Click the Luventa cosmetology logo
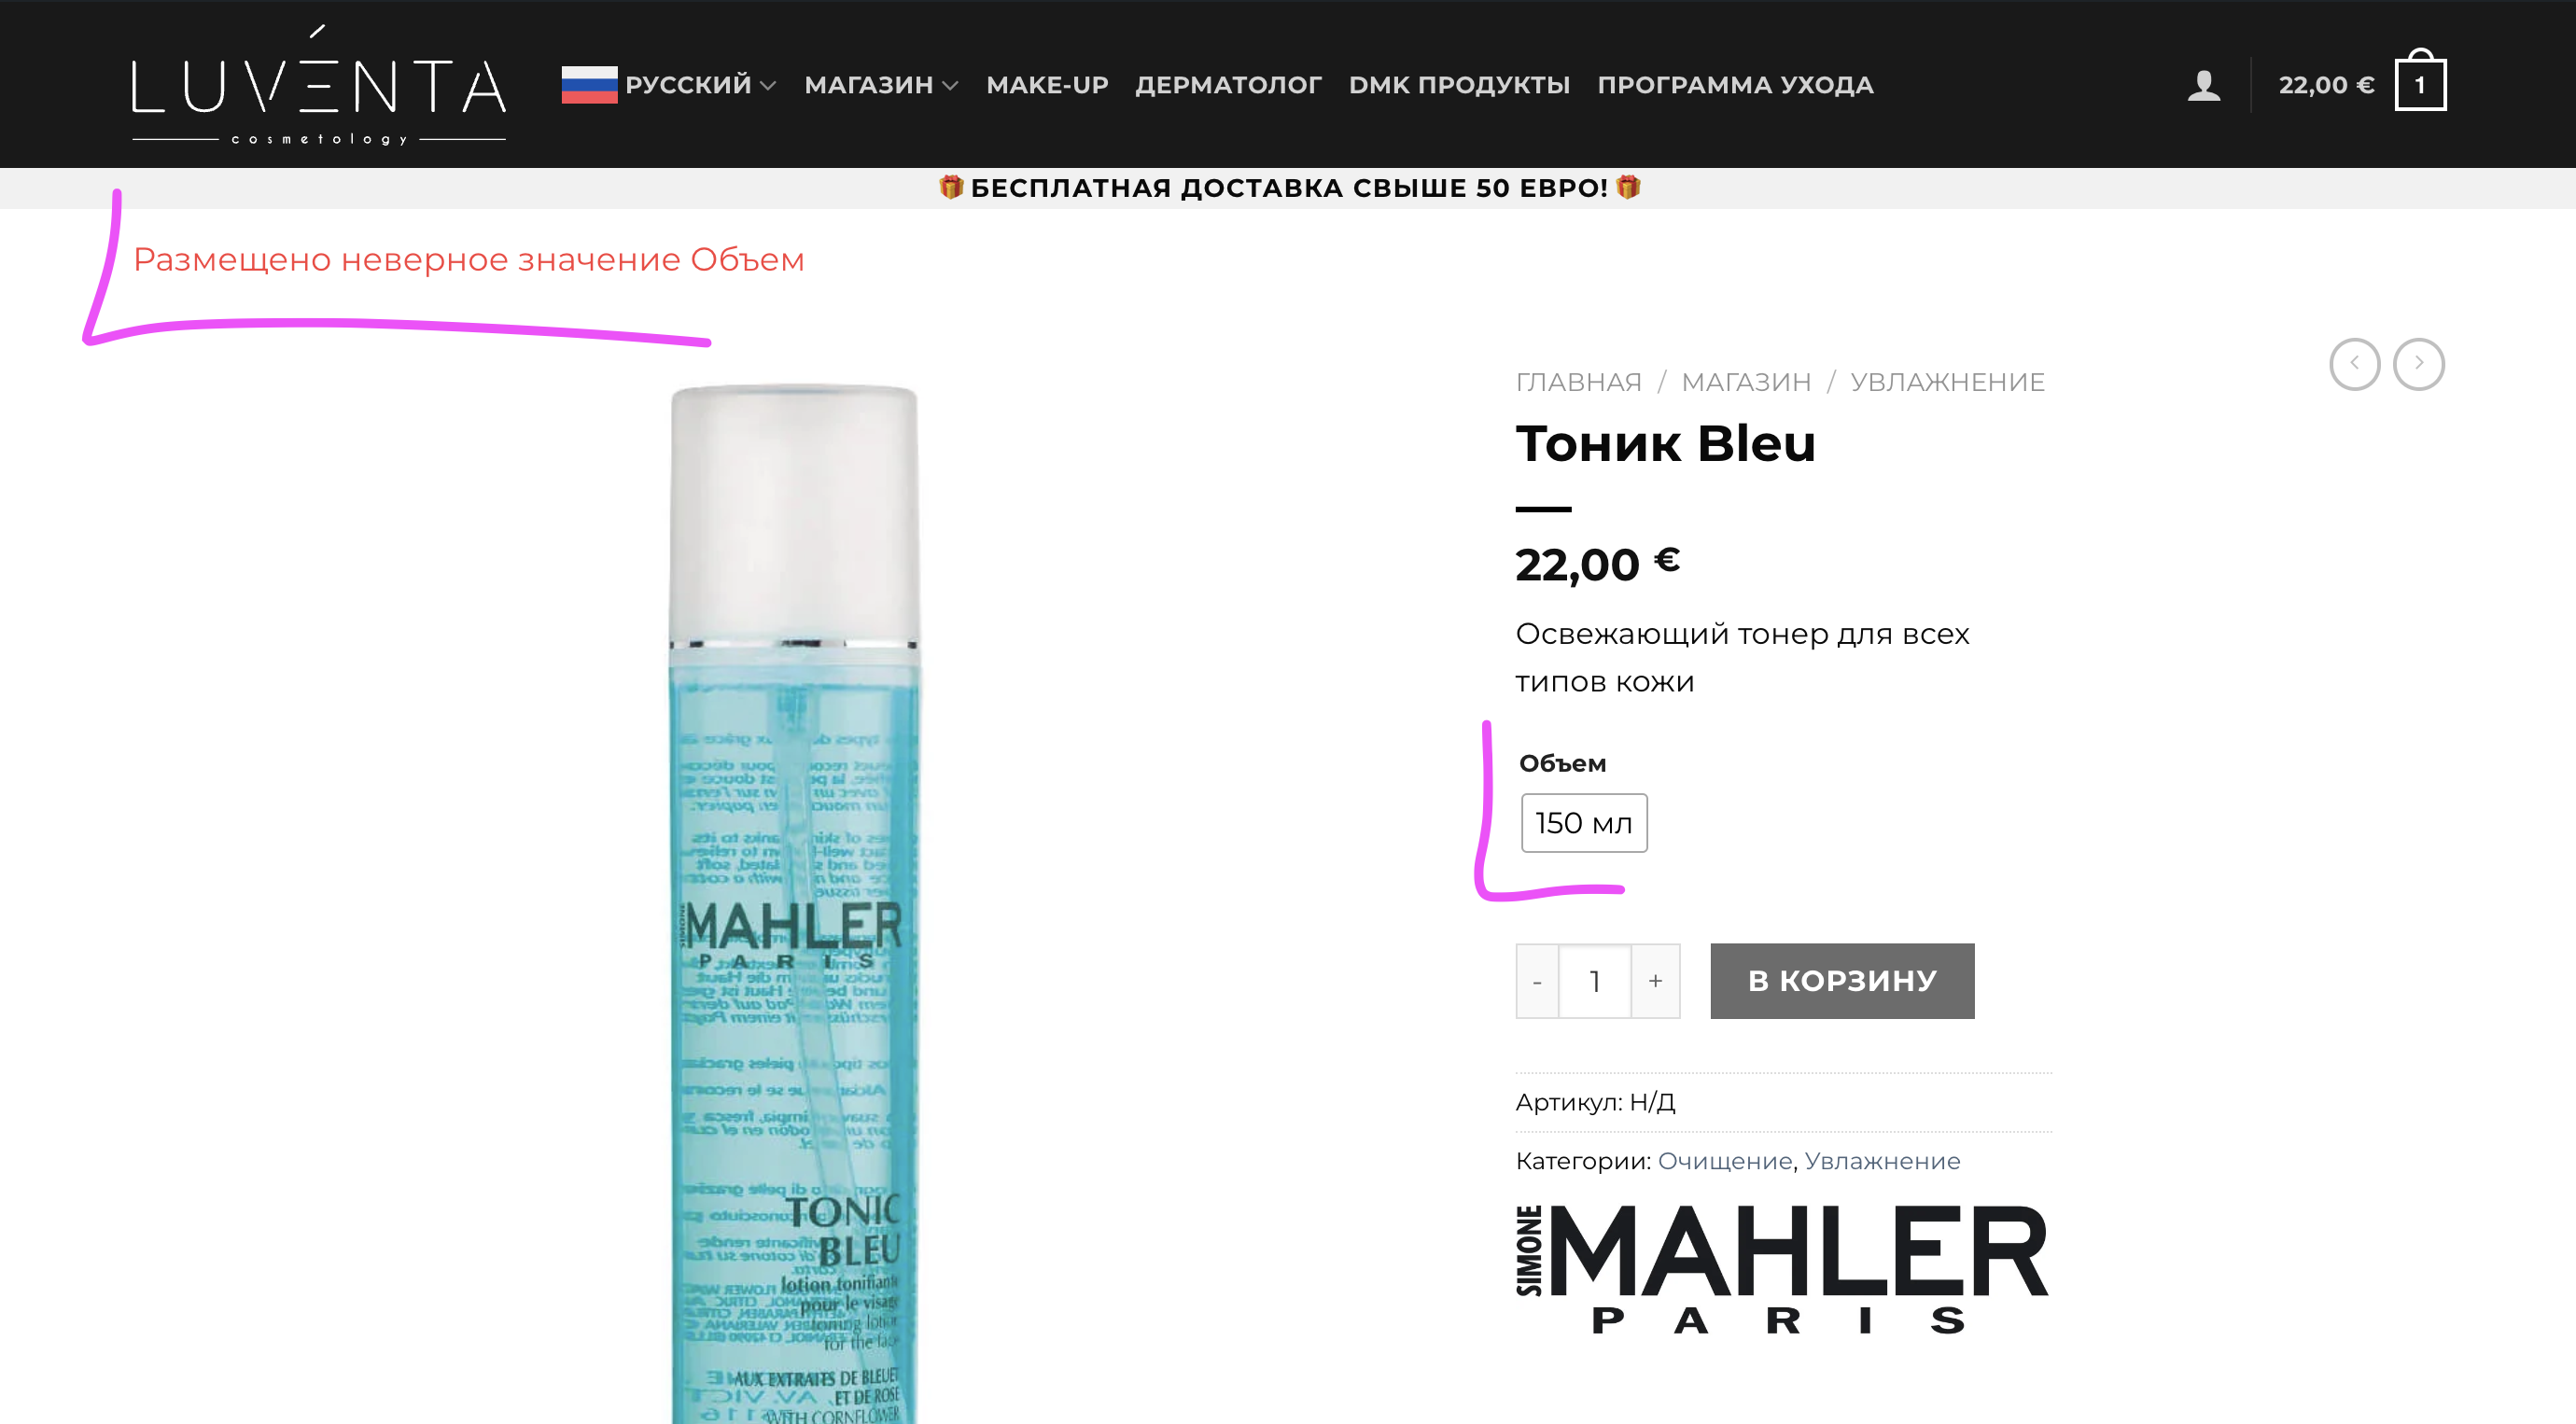The width and height of the screenshot is (2576, 1424). click(x=319, y=86)
